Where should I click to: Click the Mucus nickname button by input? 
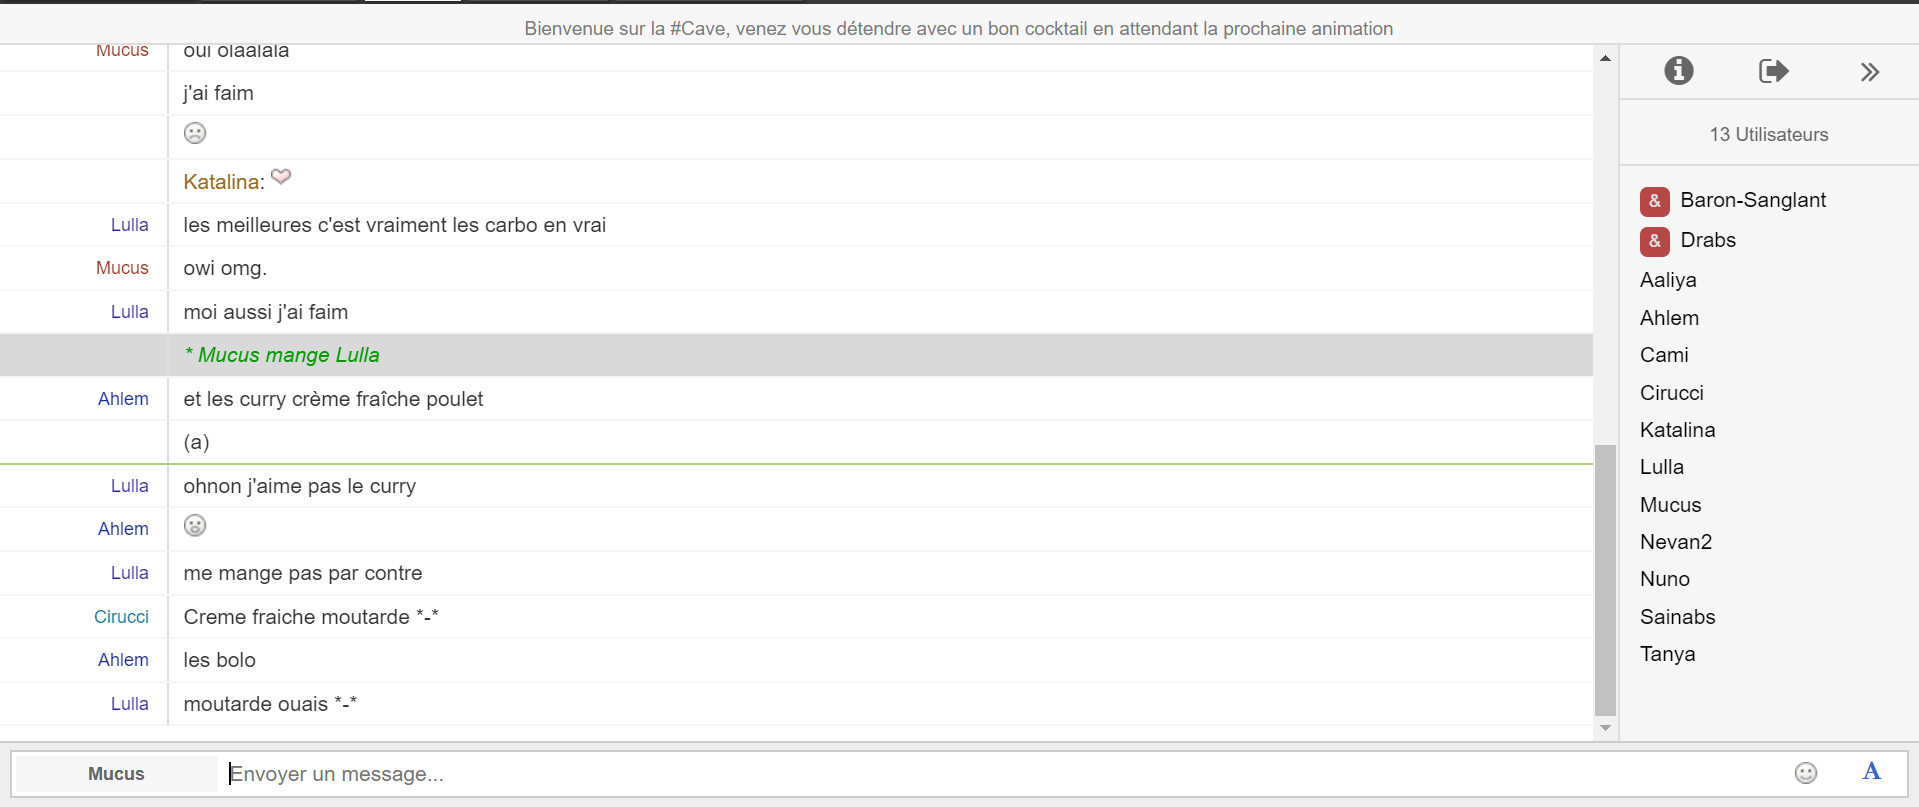pos(116,774)
